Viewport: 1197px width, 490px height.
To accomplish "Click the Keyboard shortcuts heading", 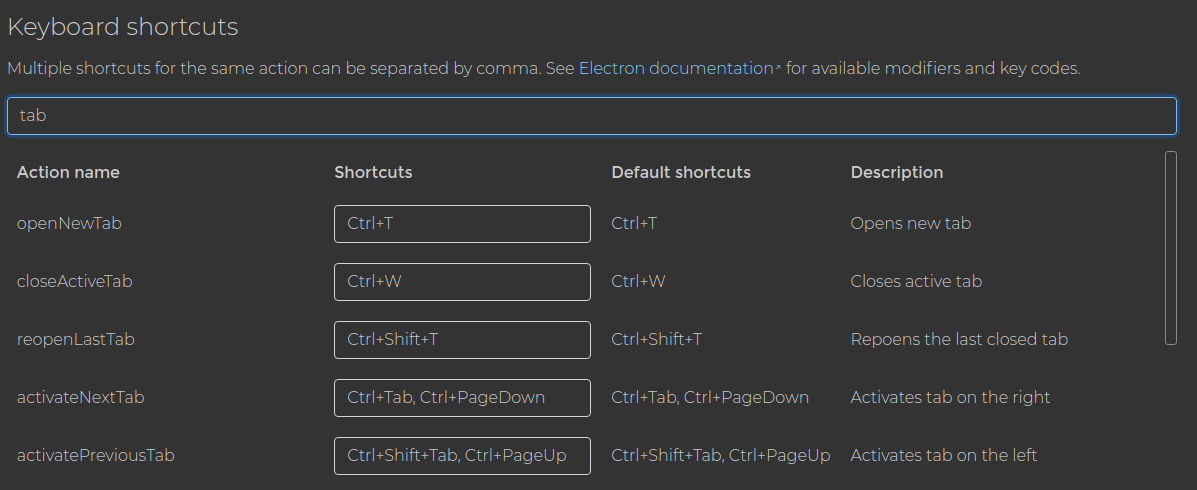I will [123, 27].
